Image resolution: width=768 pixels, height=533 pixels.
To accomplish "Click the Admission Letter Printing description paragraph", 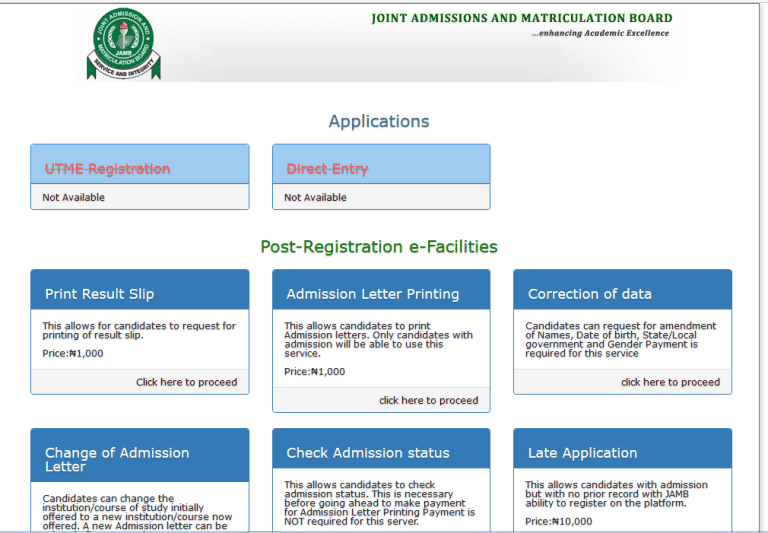I will coord(378,339).
